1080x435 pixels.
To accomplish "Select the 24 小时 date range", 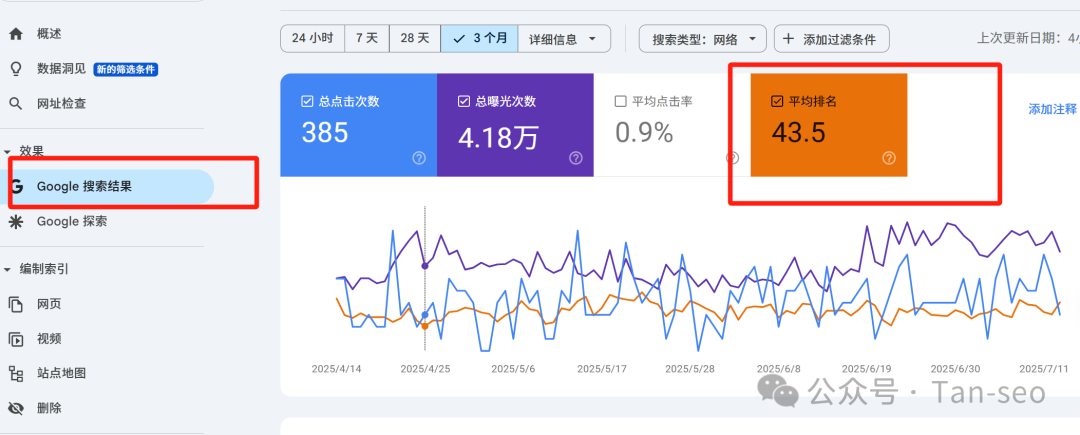I will 313,39.
